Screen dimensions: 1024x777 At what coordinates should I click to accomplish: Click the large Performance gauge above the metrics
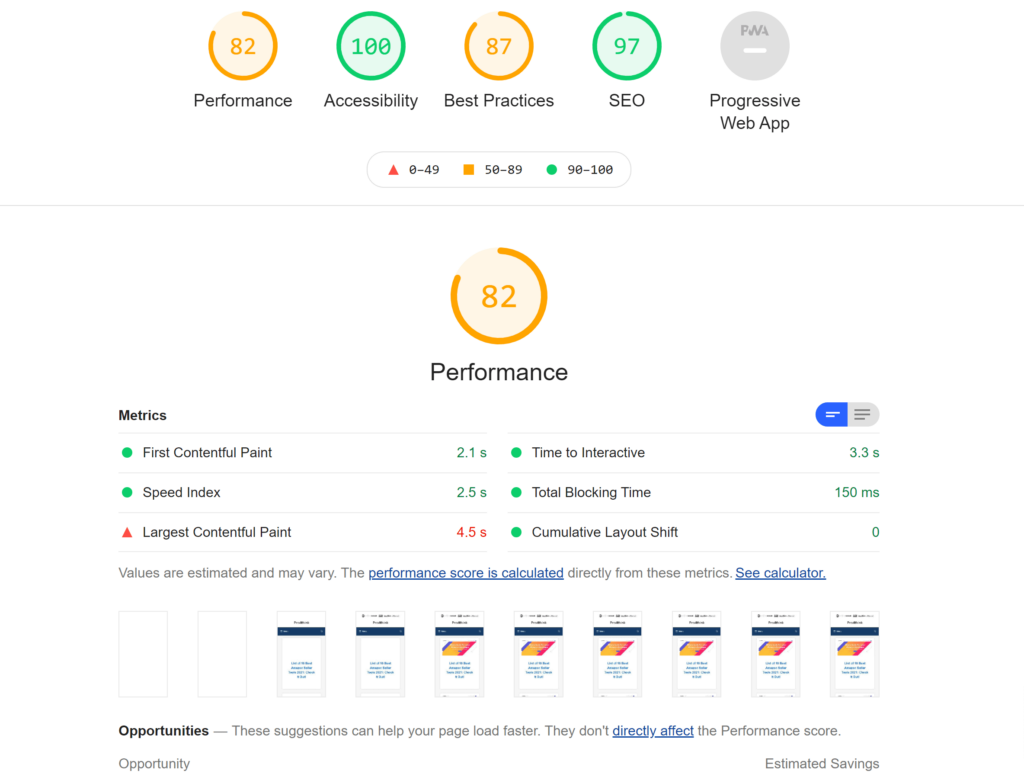tap(499, 296)
